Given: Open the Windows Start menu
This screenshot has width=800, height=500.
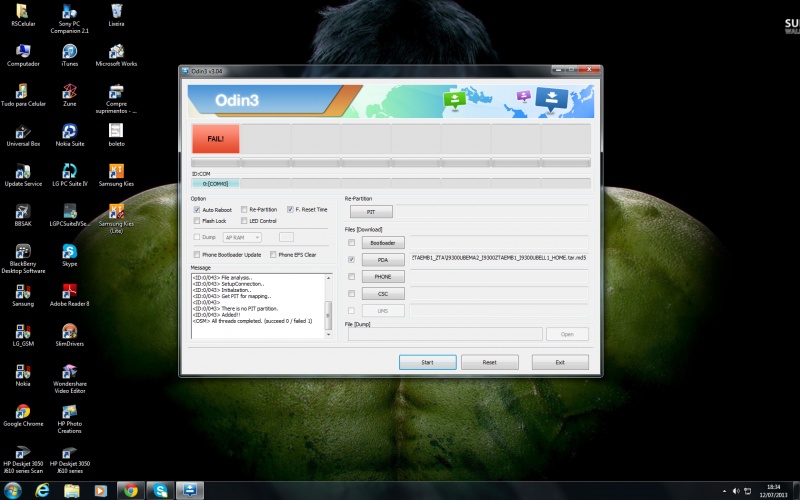Looking at the screenshot, I should 12,490.
